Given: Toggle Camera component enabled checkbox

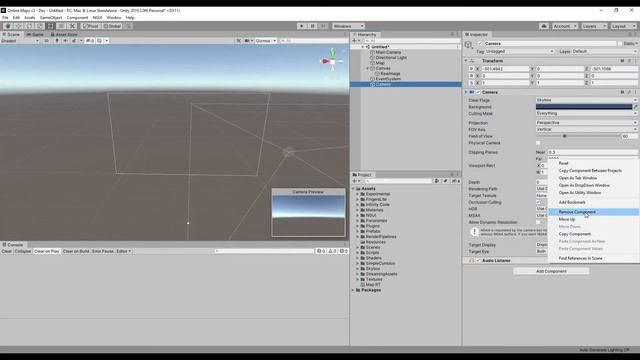Looking at the screenshot, I should [x=478, y=92].
